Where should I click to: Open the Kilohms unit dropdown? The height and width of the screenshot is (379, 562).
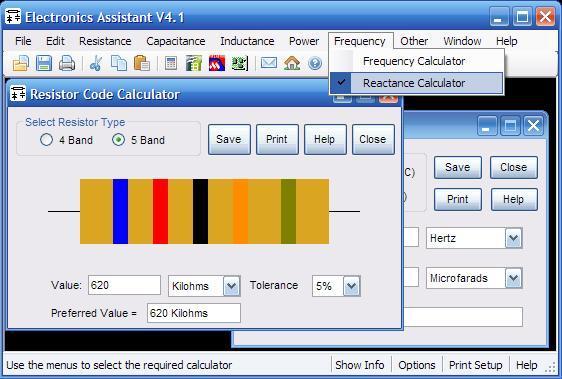[x=232, y=286]
